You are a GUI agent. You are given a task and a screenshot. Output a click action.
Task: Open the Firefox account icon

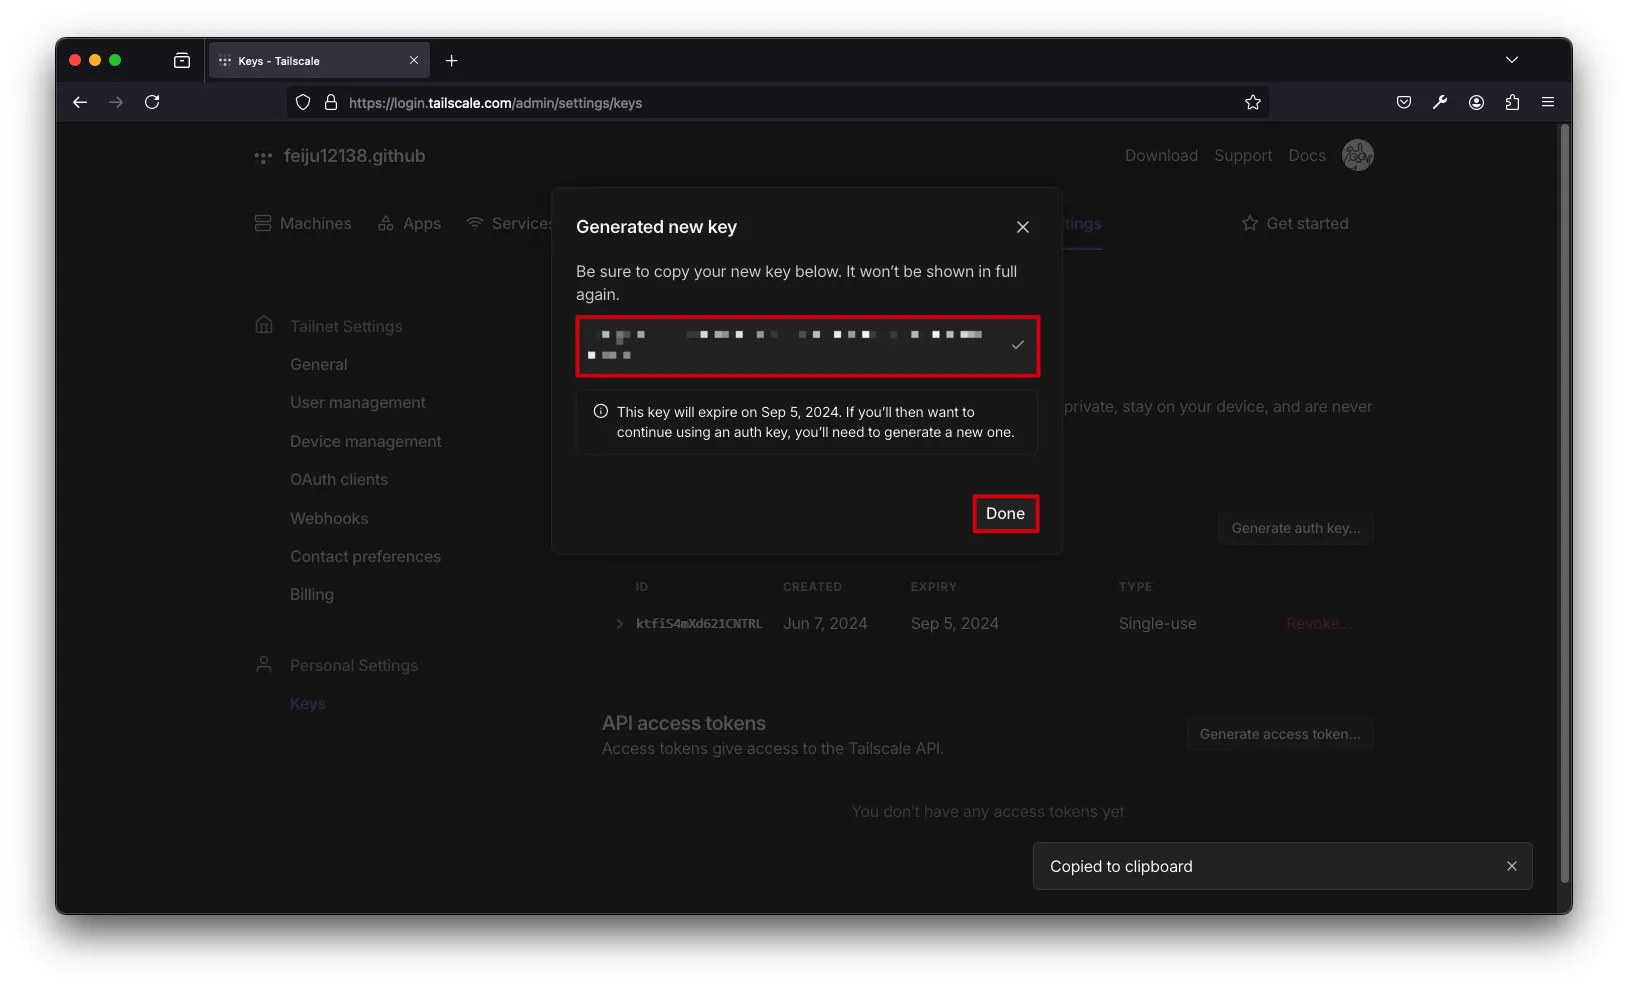click(1476, 102)
